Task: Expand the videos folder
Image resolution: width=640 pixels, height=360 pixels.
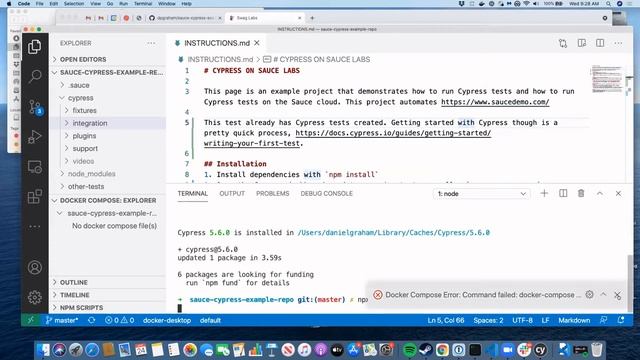Action: 83,161
